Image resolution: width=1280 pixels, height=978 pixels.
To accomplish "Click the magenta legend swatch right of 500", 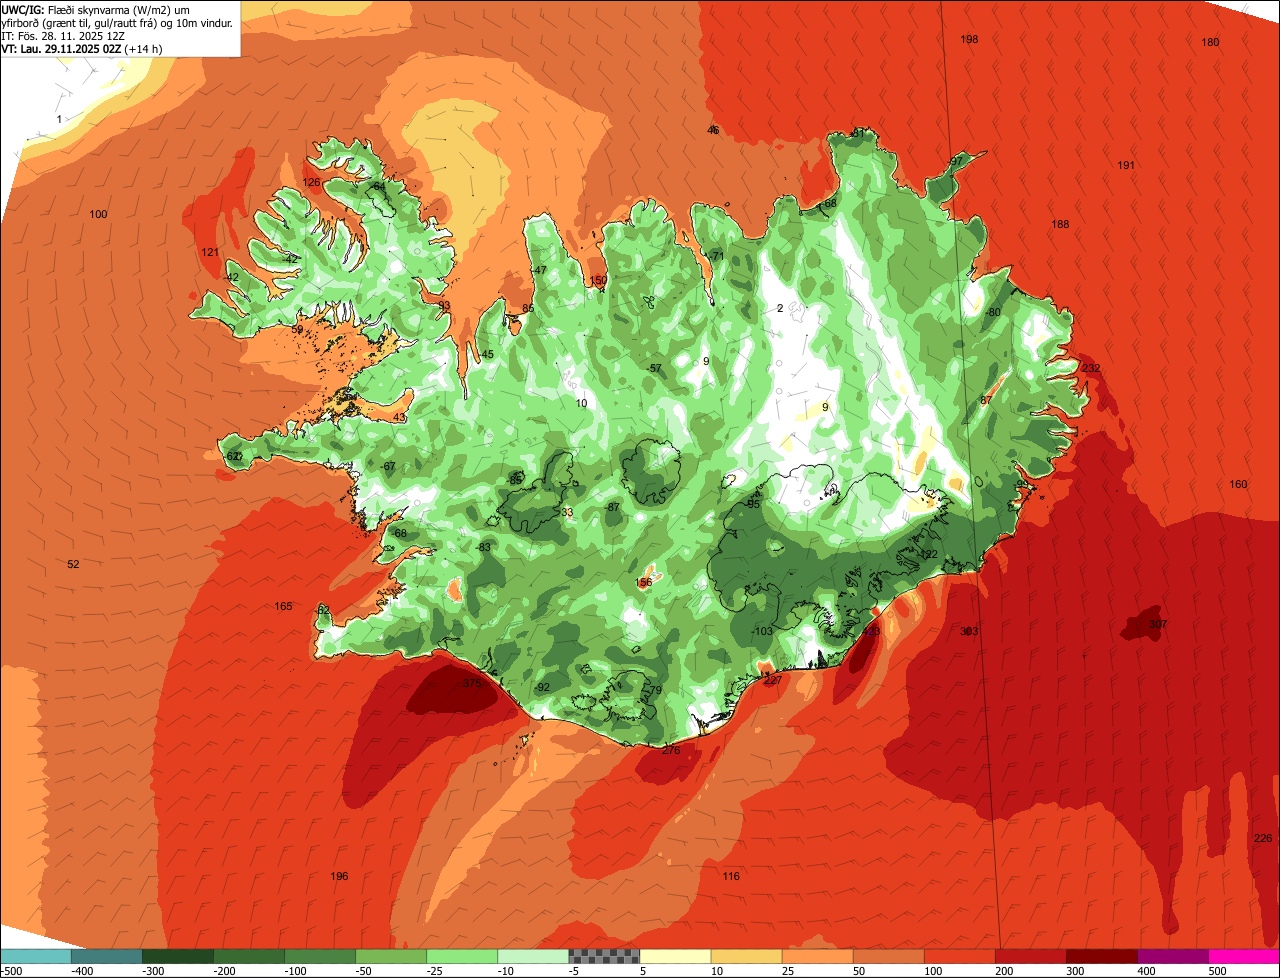I will [1243, 956].
